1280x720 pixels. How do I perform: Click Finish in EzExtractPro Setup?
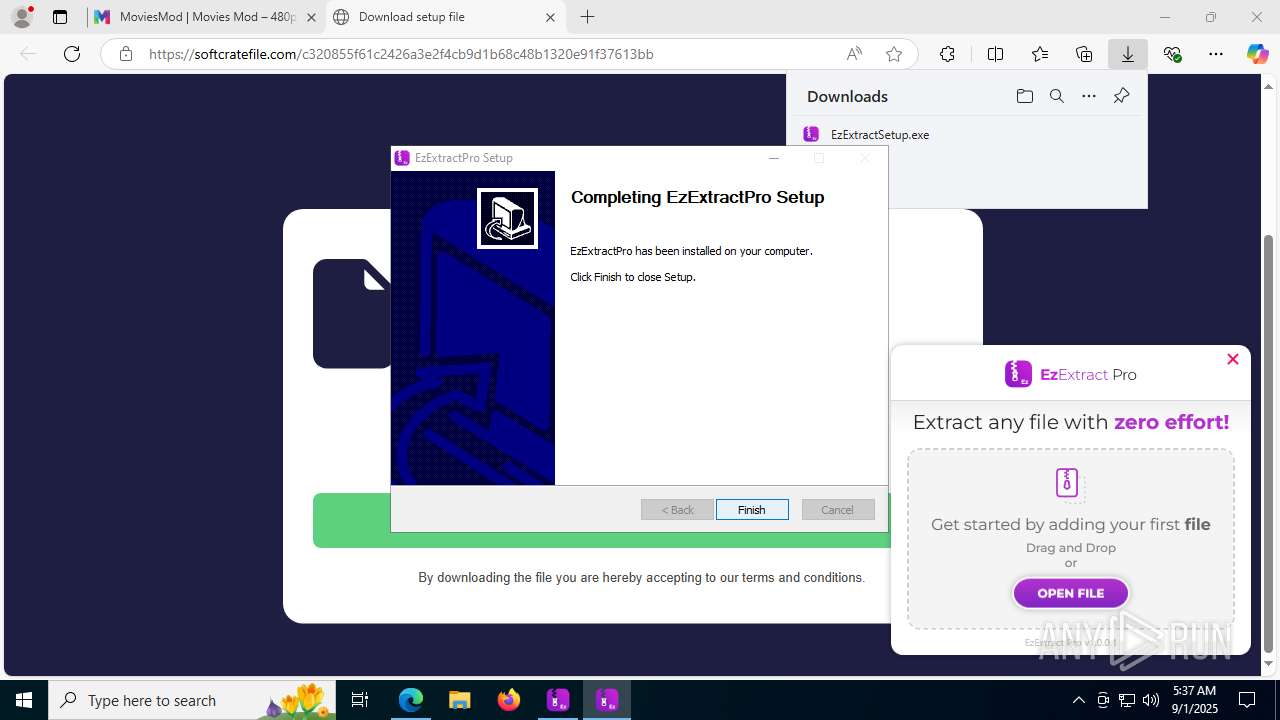point(752,510)
